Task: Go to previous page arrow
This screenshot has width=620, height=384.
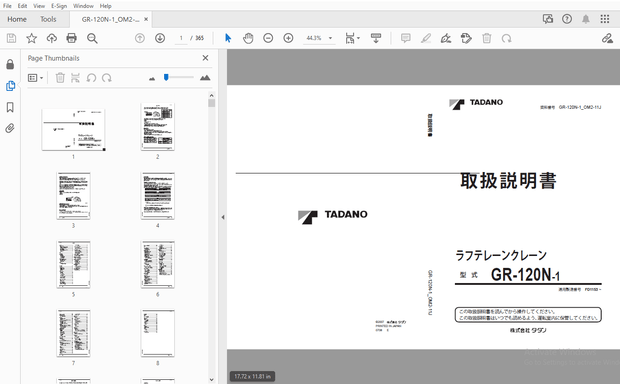Action: [140, 38]
